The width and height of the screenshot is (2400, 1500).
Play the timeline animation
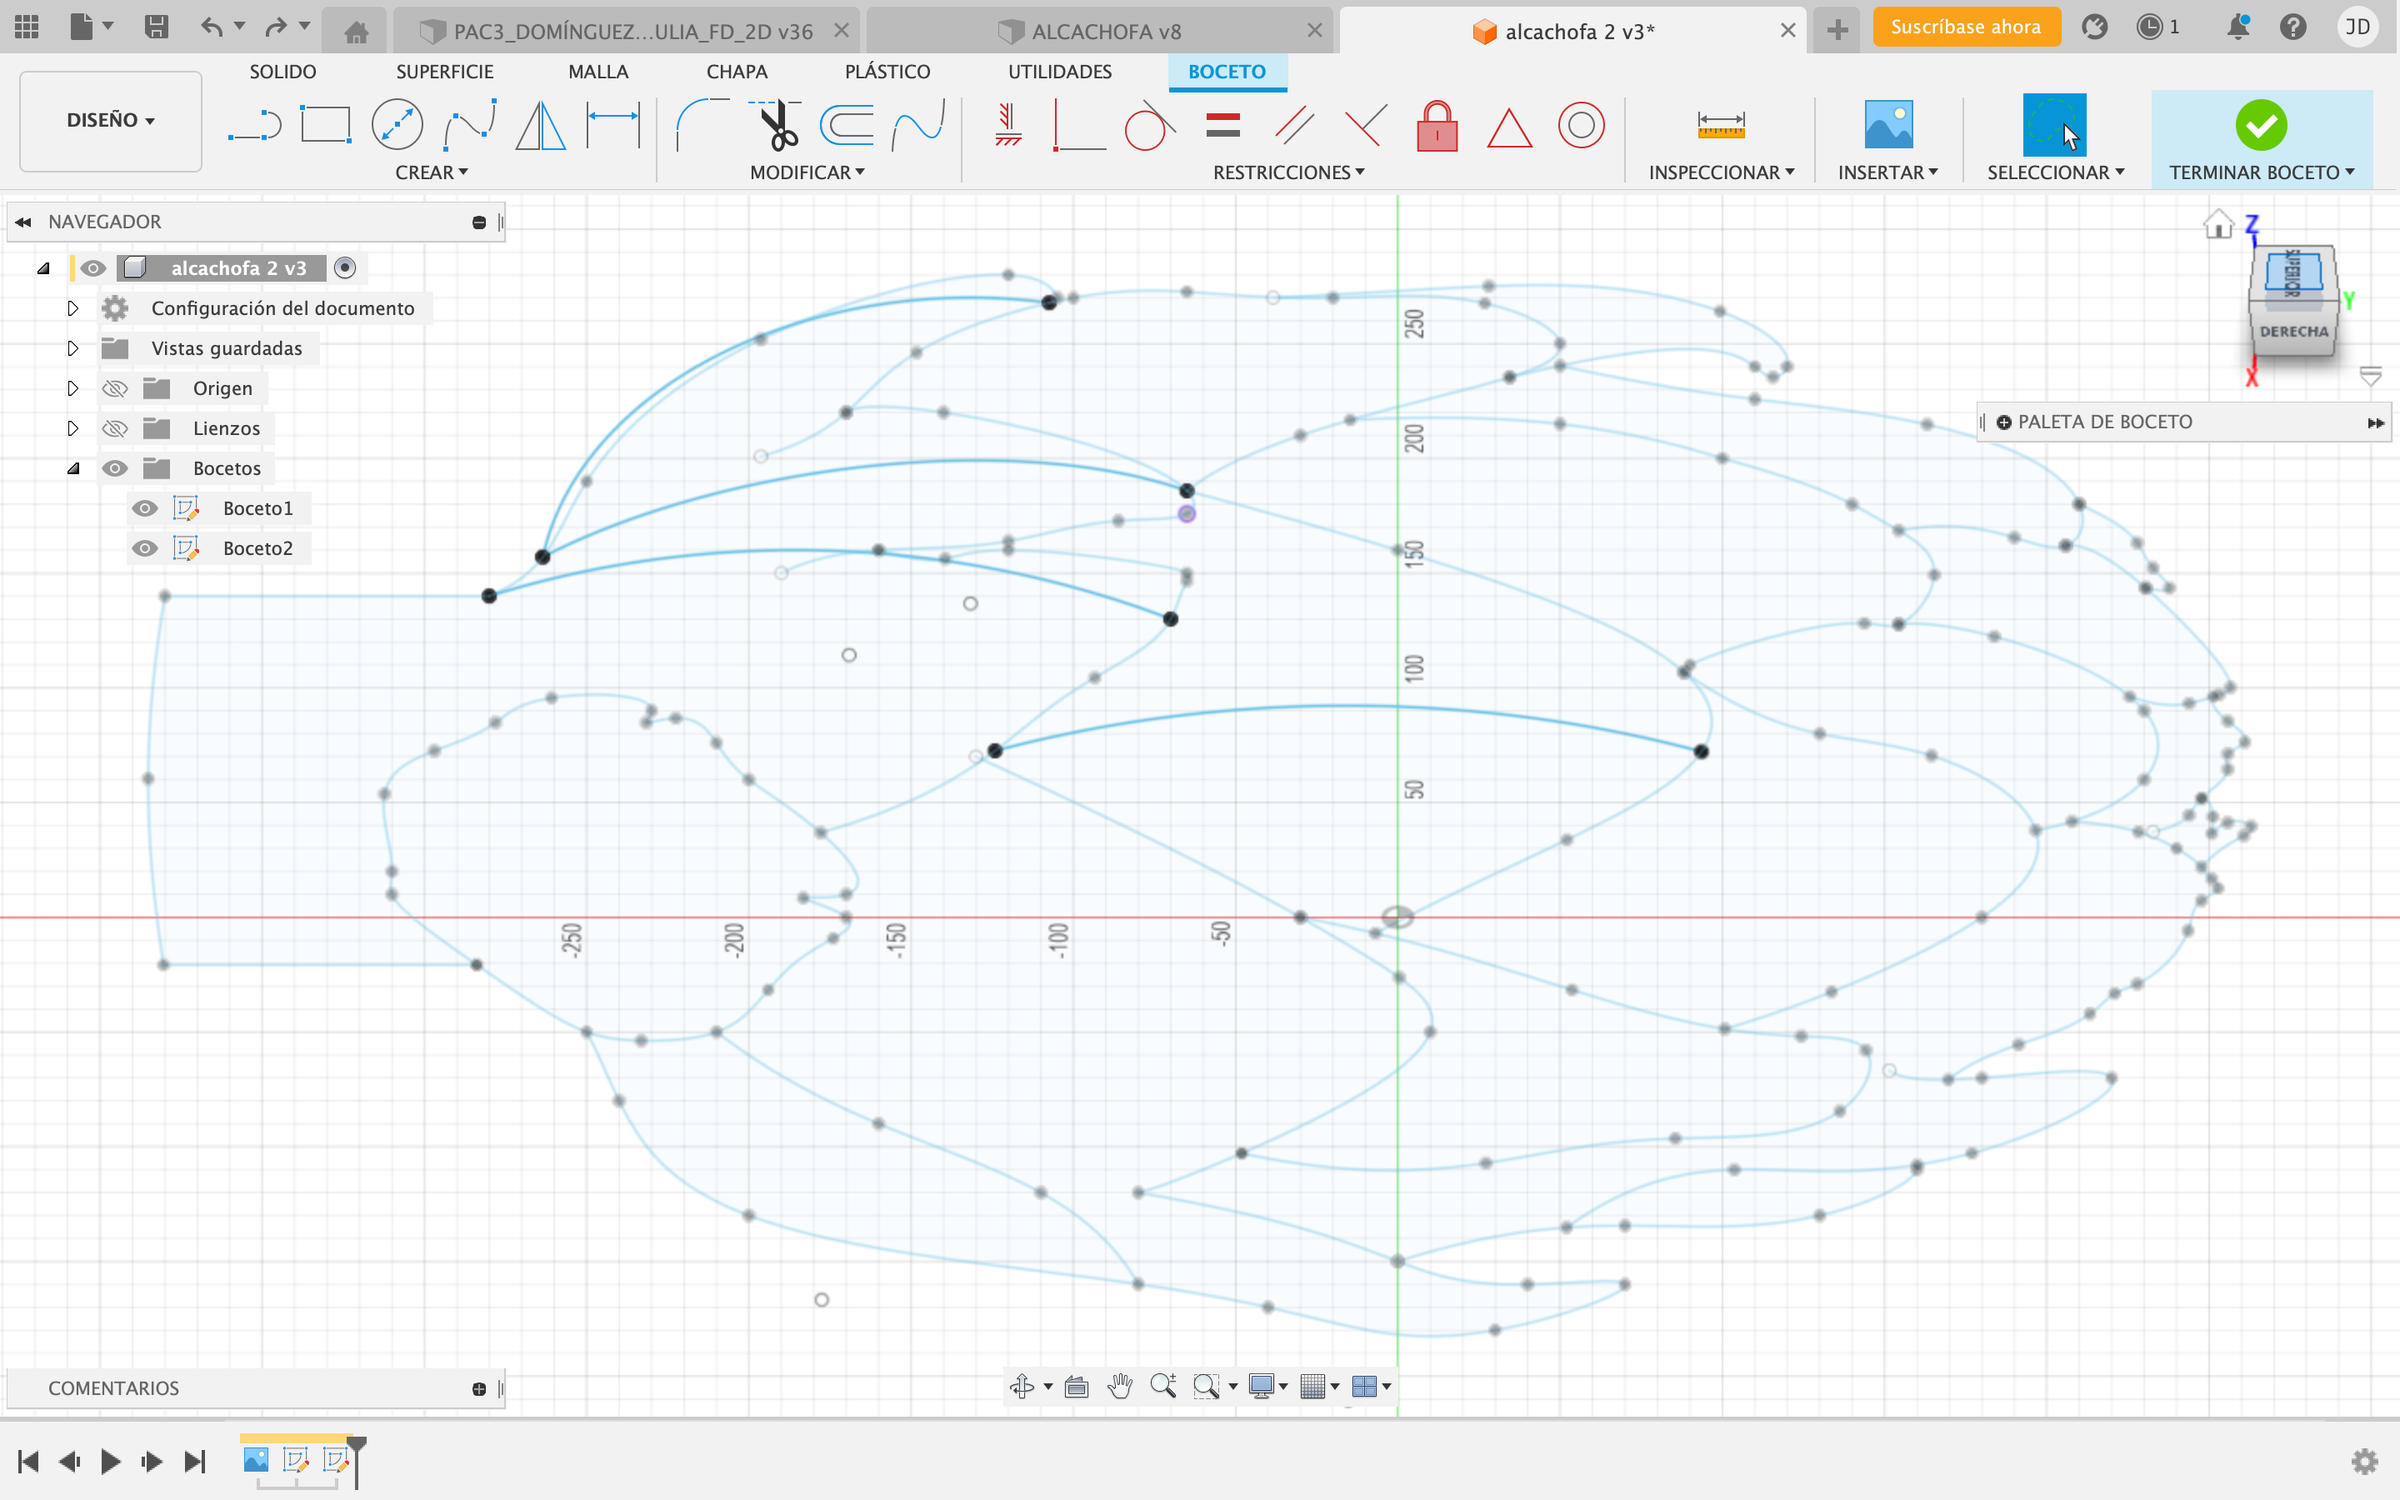pos(110,1462)
